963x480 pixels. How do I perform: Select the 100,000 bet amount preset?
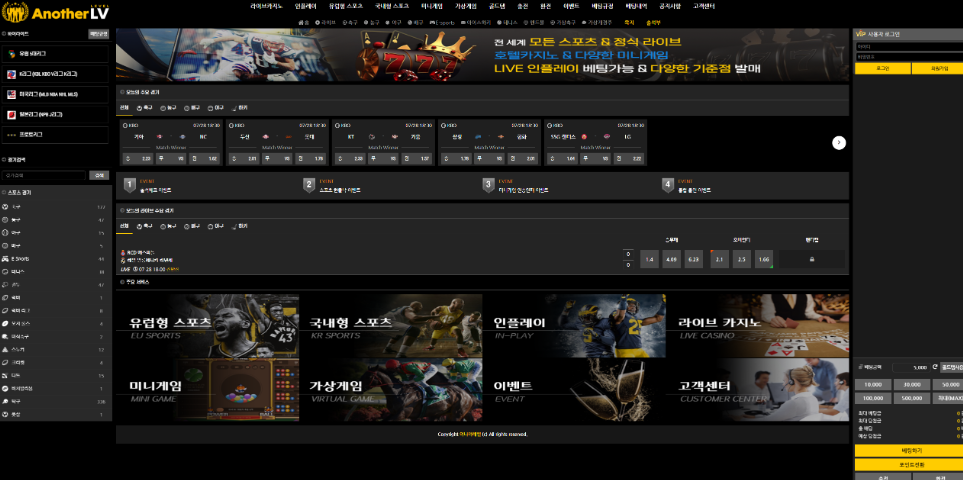[873, 398]
